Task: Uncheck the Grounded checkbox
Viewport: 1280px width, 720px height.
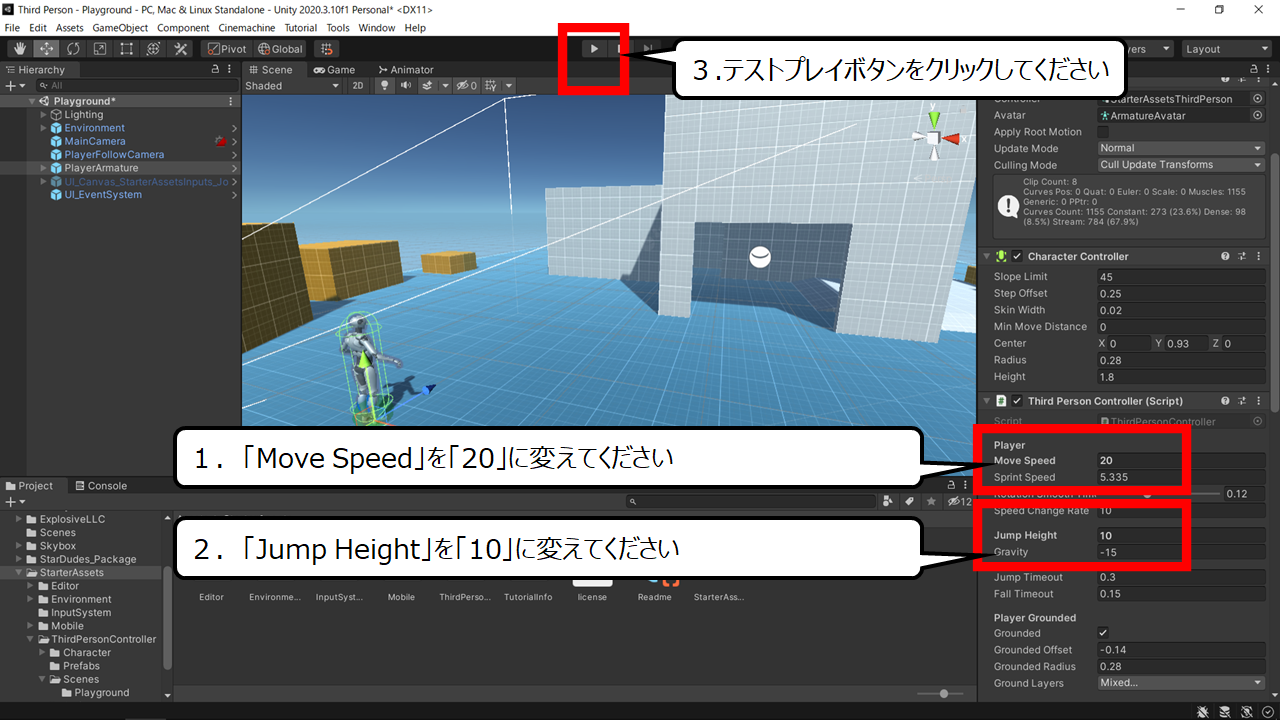Action: point(1103,633)
